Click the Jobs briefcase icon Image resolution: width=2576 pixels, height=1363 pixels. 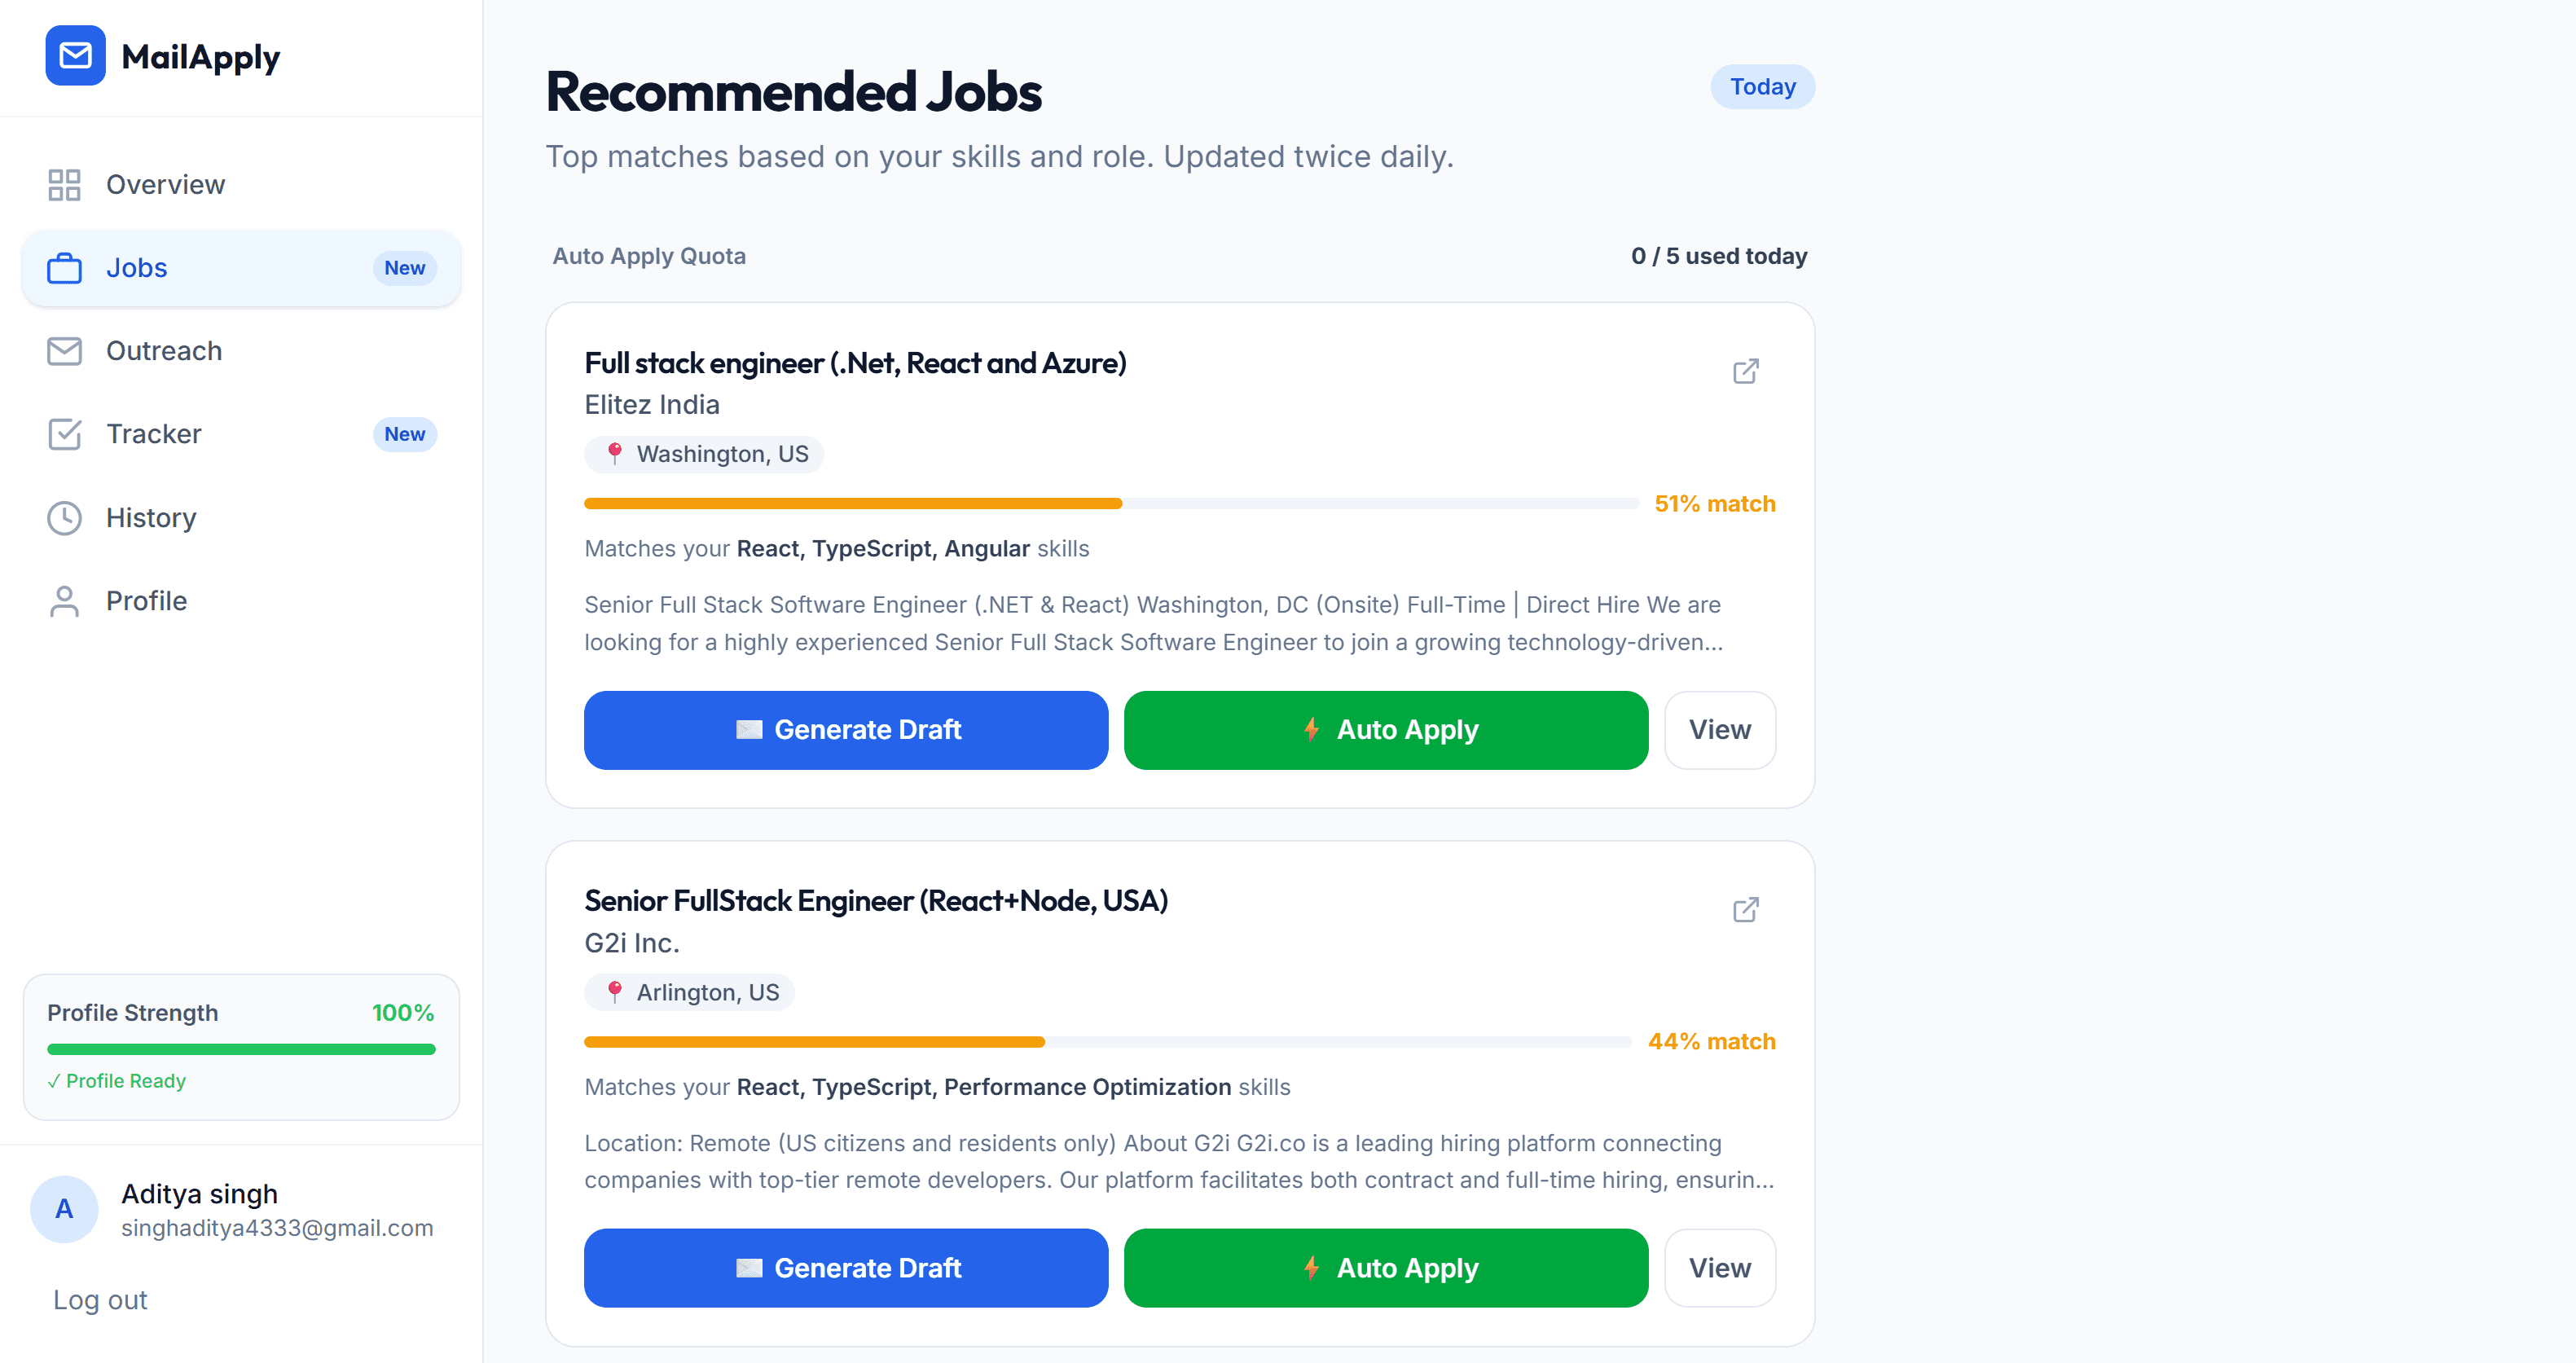pyautogui.click(x=64, y=268)
